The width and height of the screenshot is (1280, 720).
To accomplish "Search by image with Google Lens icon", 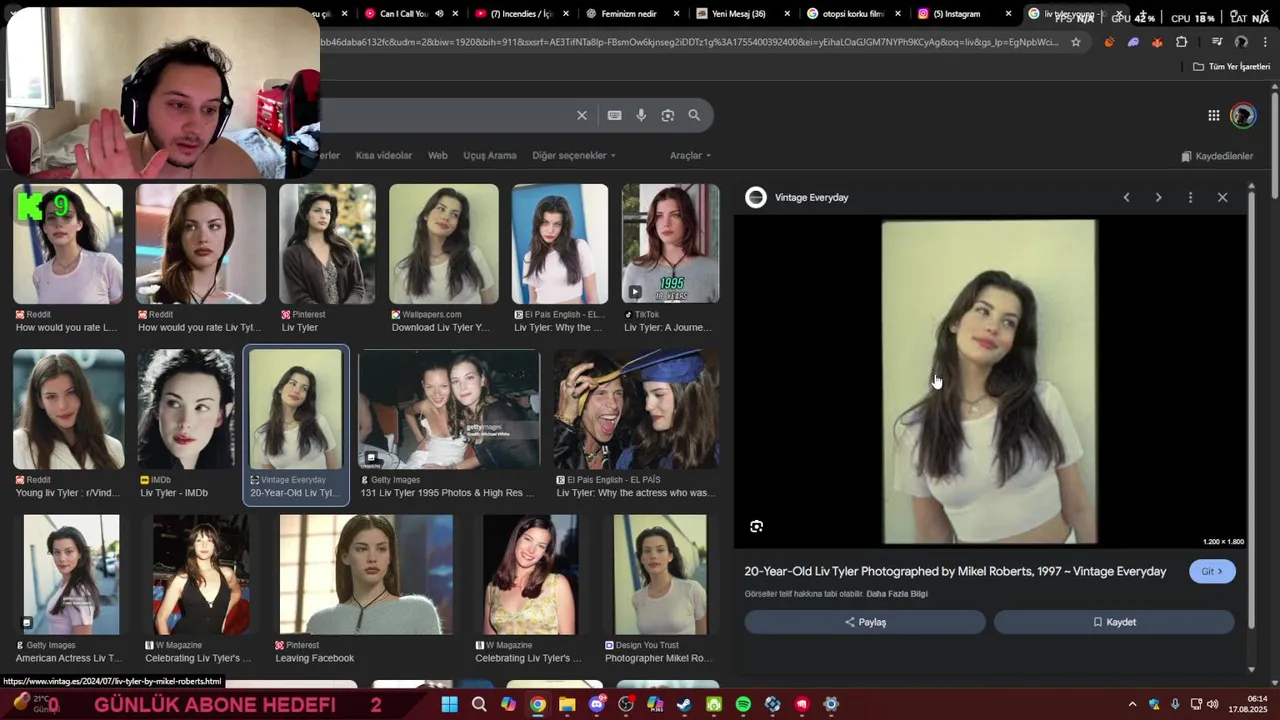I will point(668,115).
